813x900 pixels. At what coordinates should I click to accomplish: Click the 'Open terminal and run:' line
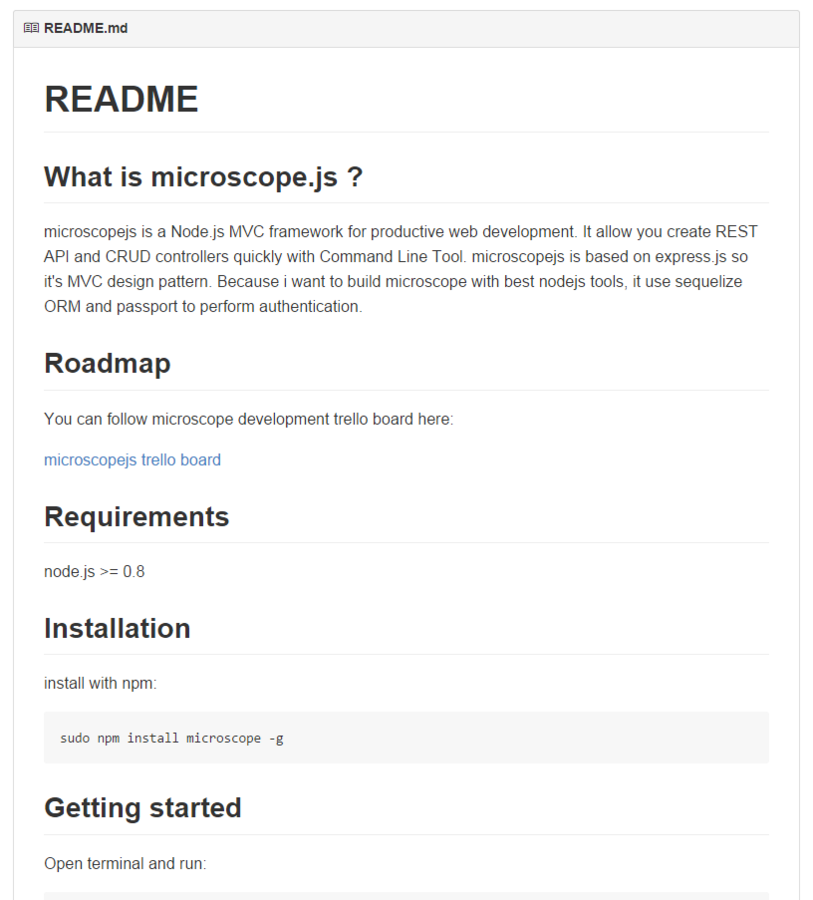(x=125, y=863)
